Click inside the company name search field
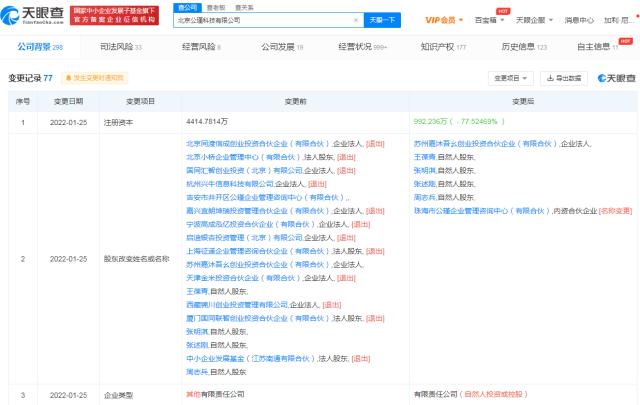 (x=260, y=19)
